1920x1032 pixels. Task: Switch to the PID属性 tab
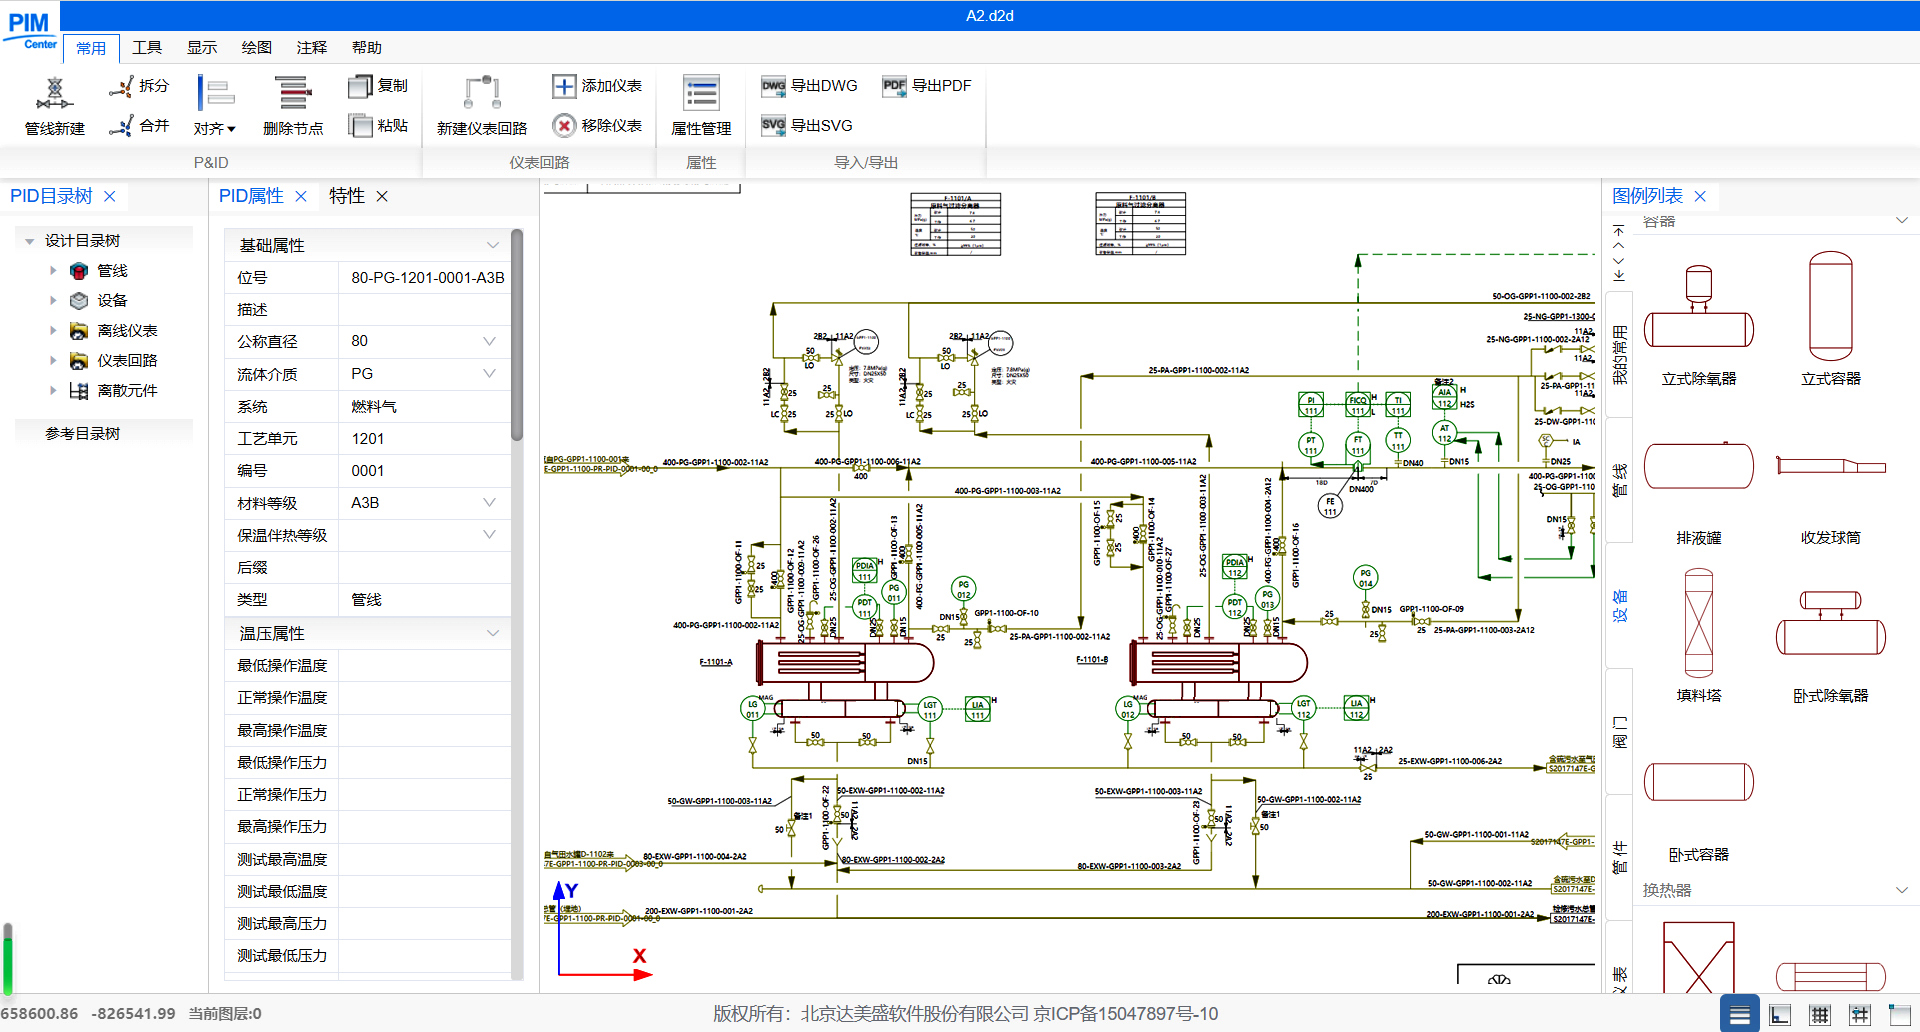pyautogui.click(x=251, y=196)
